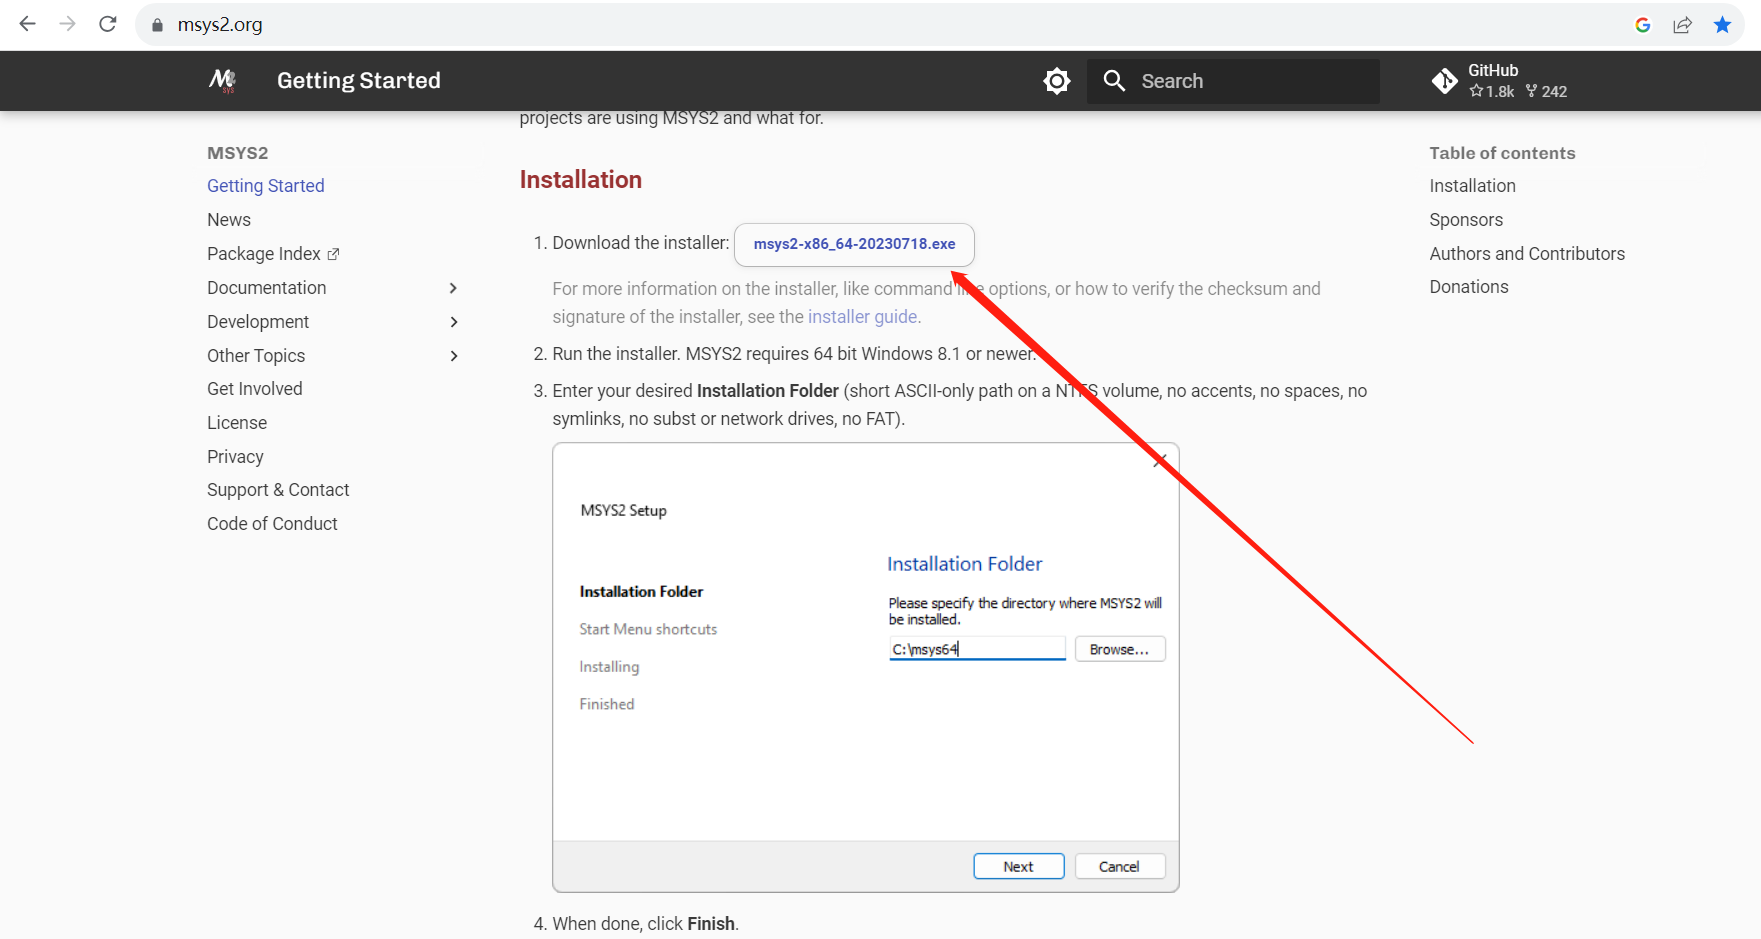The height and width of the screenshot is (939, 1761).
Task: Jump to Sponsors in table of contents
Action: click(x=1465, y=220)
